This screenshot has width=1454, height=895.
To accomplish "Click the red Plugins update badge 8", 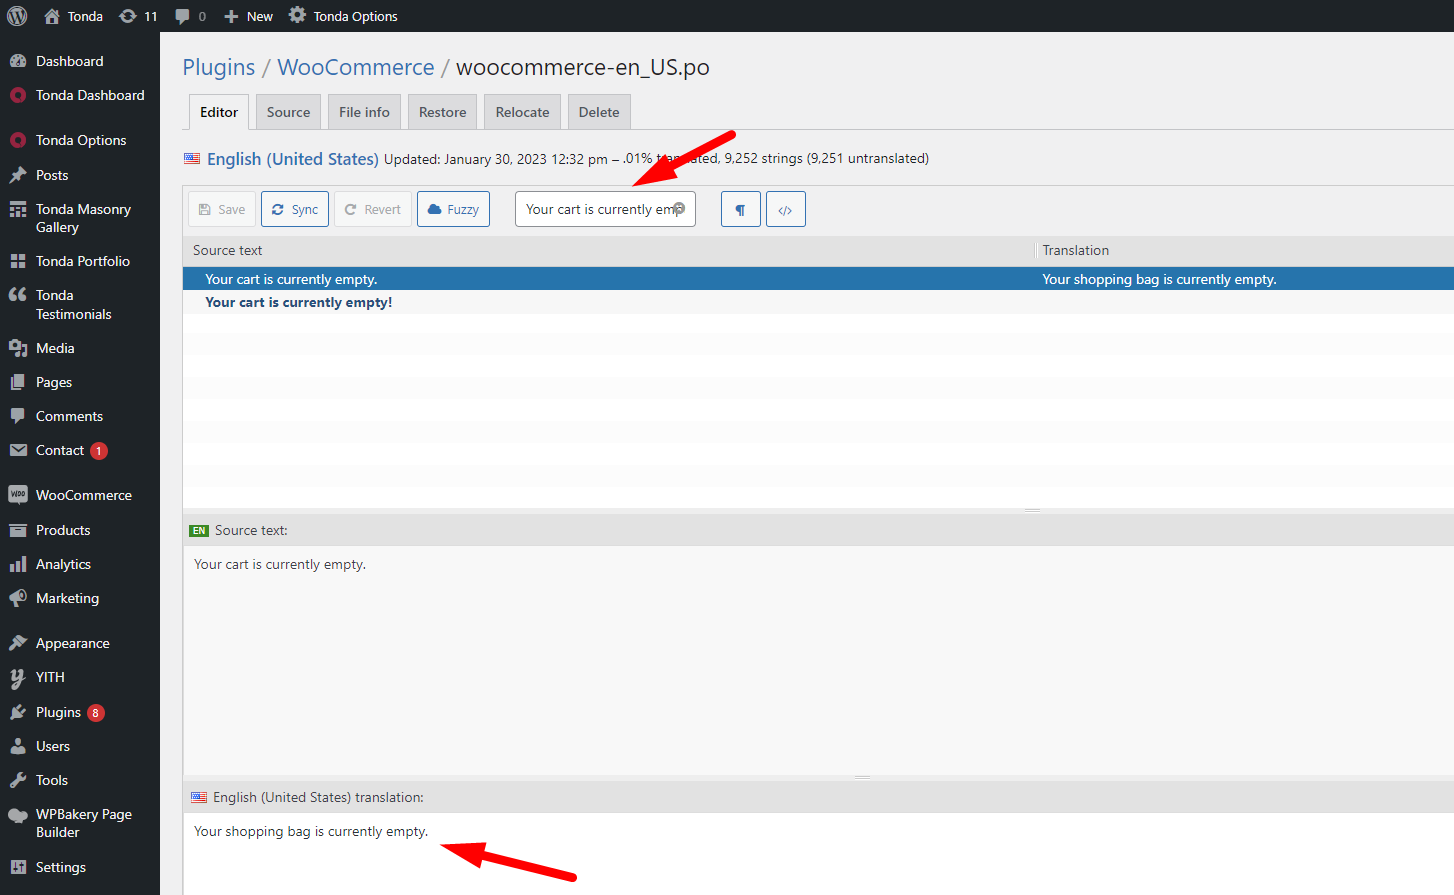I will (96, 713).
